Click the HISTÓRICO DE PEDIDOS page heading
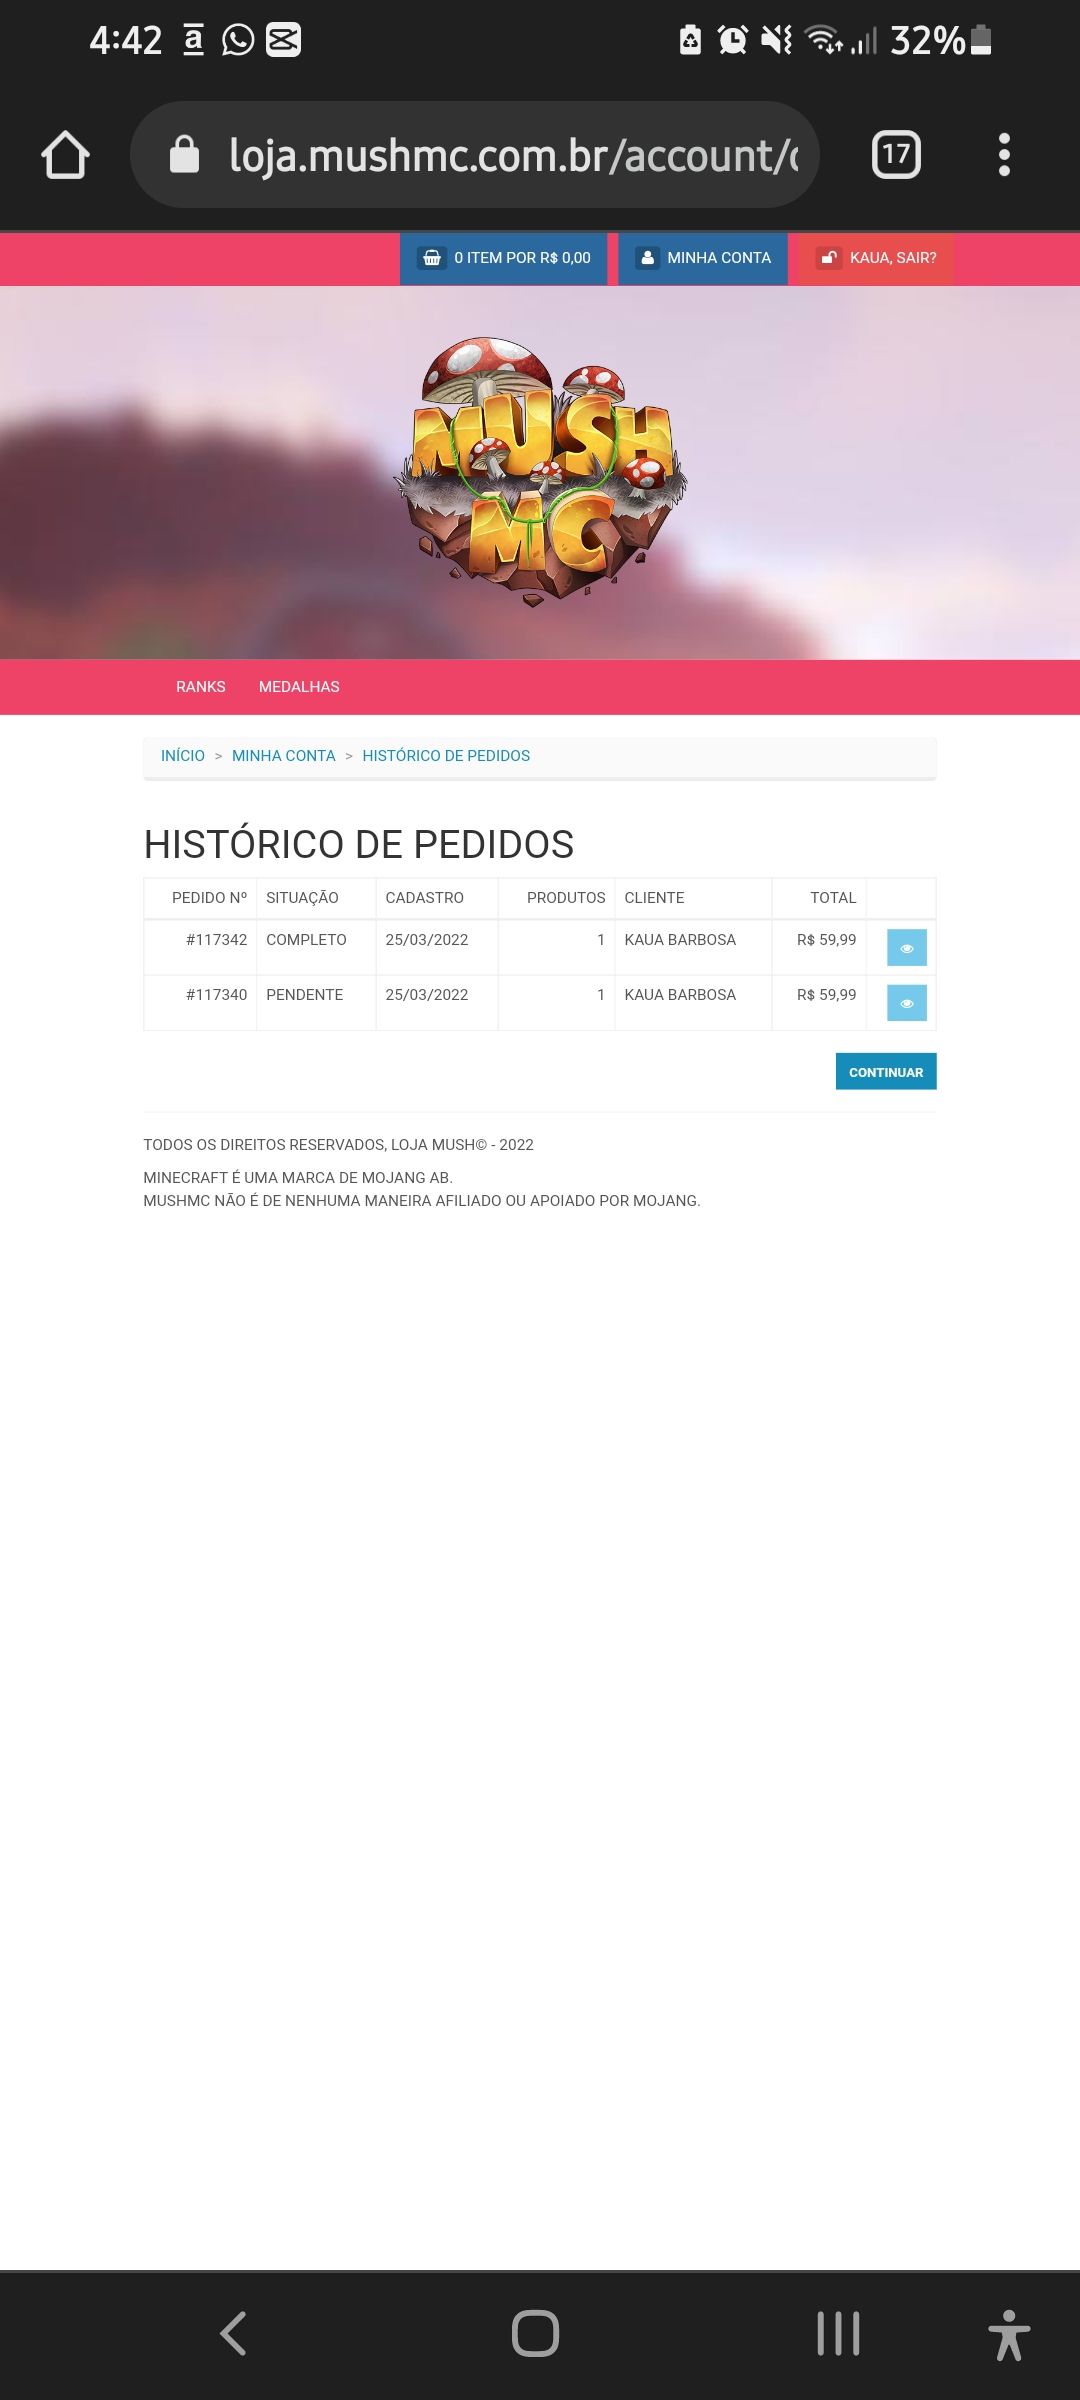Viewport: 1080px width, 2400px height. pyautogui.click(x=359, y=845)
